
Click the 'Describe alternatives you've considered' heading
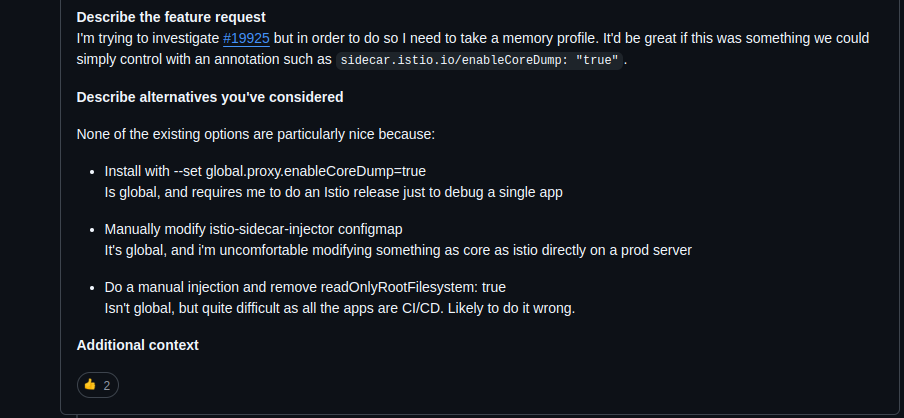tap(210, 97)
